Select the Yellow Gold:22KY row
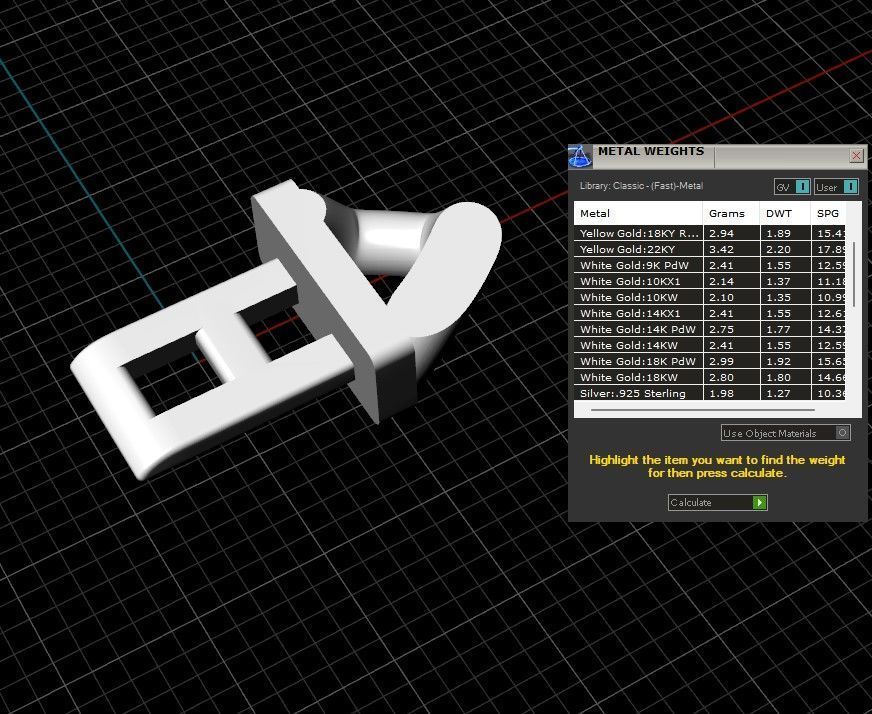The height and width of the screenshot is (714, 872). point(710,249)
